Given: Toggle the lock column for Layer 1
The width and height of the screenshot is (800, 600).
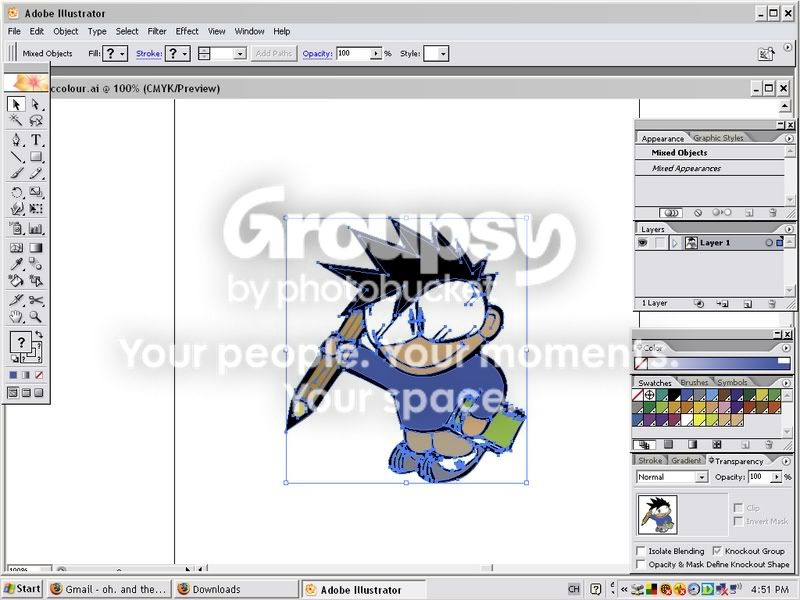Looking at the screenshot, I should click(660, 243).
